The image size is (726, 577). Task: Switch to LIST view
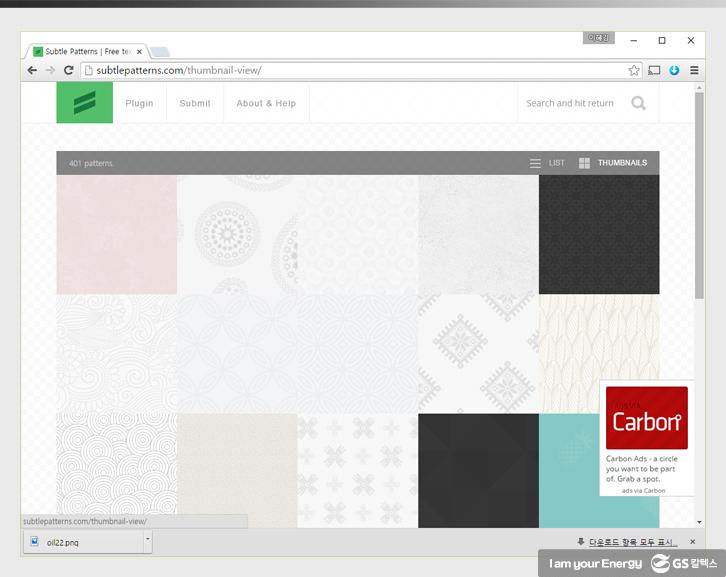tap(547, 163)
